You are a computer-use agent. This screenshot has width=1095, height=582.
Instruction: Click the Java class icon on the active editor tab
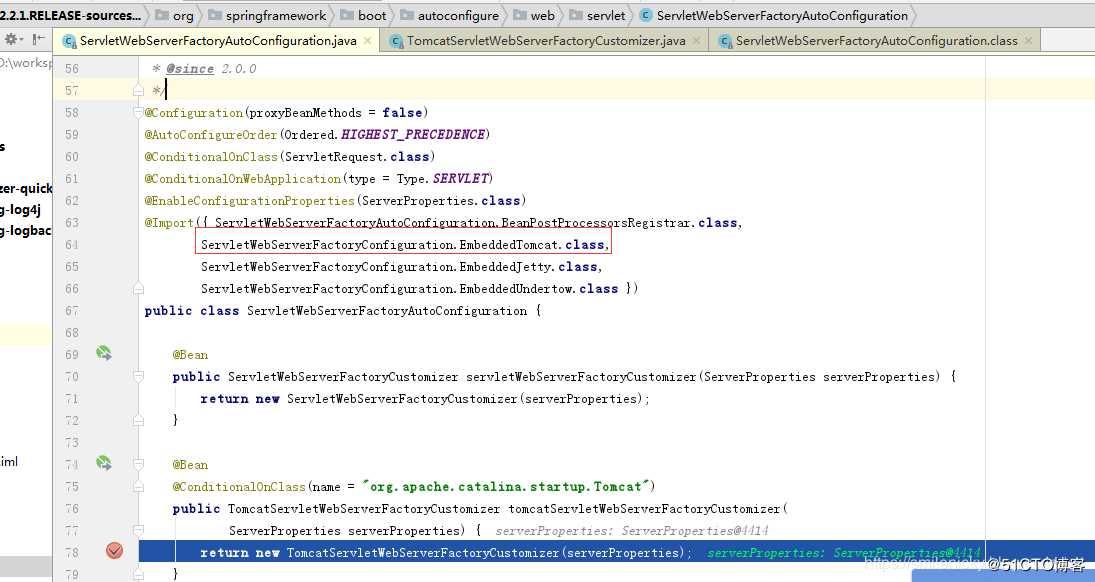click(x=68, y=42)
